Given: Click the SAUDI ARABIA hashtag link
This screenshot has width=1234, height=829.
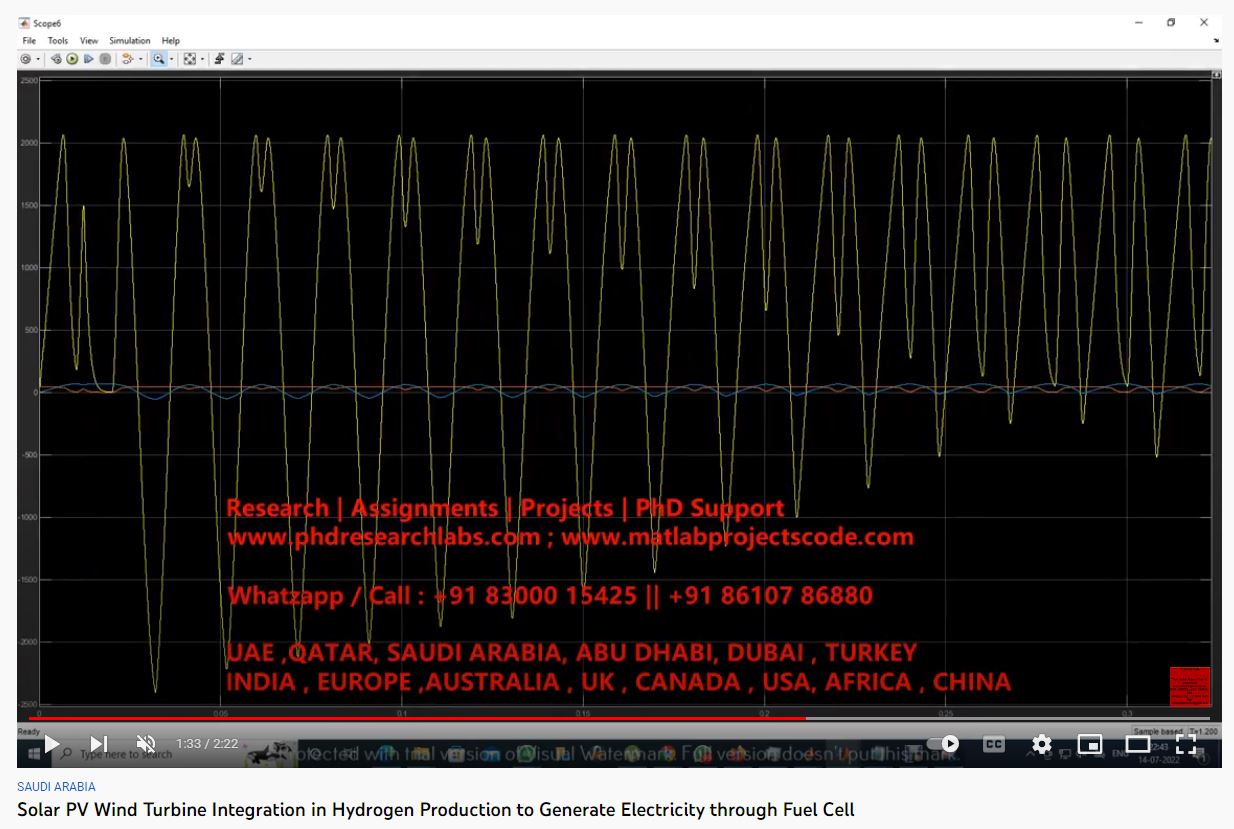Looking at the screenshot, I should coord(56,787).
